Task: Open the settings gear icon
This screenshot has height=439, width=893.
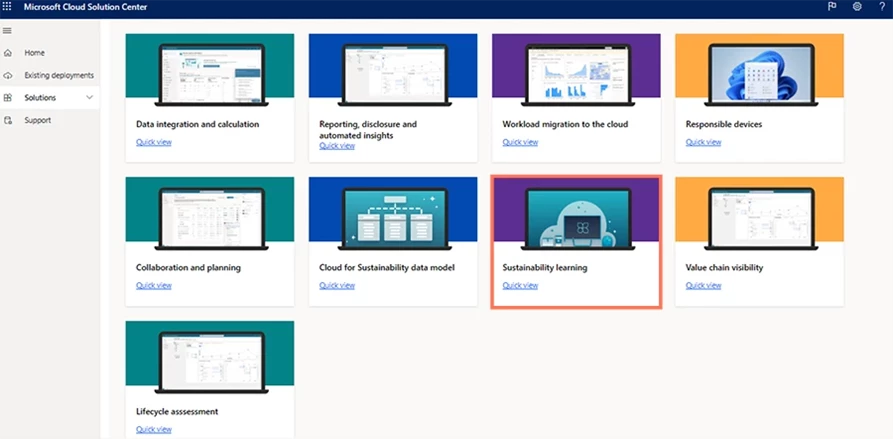Action: (857, 6)
